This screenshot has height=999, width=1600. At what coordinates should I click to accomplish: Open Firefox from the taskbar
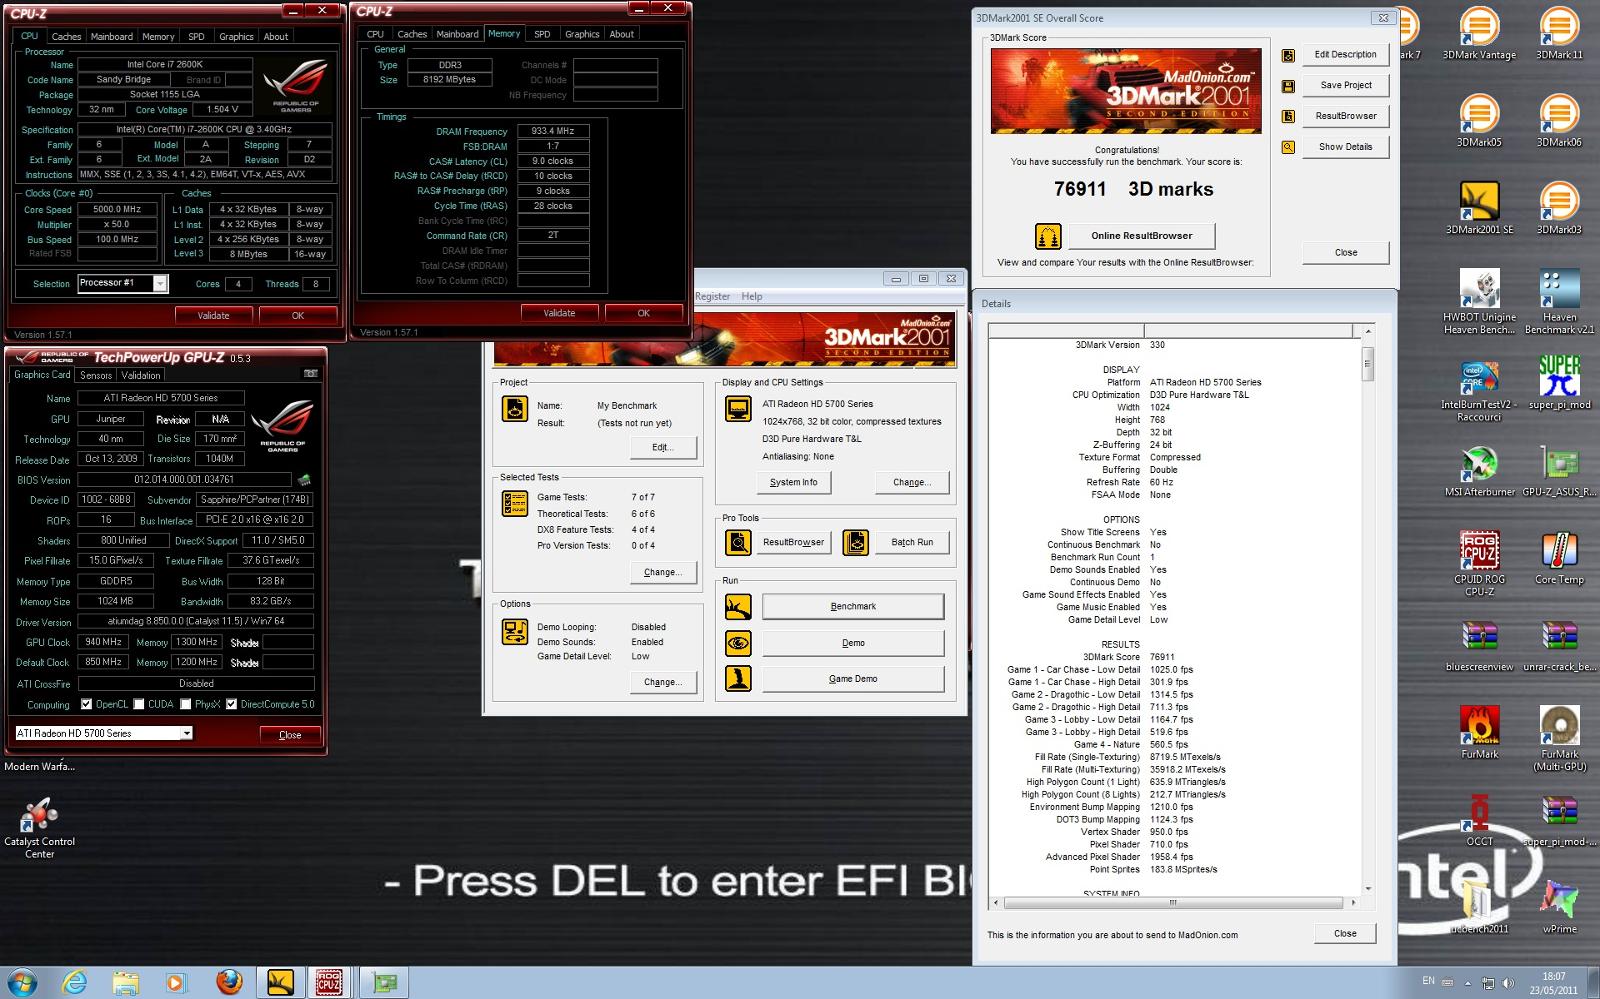pos(229,982)
